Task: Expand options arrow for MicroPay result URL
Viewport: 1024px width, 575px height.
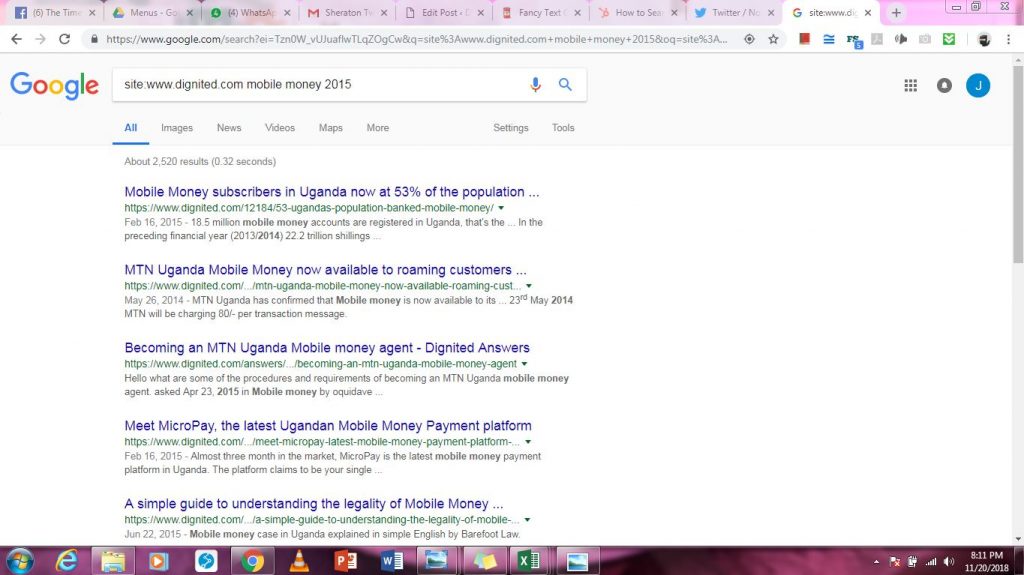Action: tap(528, 442)
